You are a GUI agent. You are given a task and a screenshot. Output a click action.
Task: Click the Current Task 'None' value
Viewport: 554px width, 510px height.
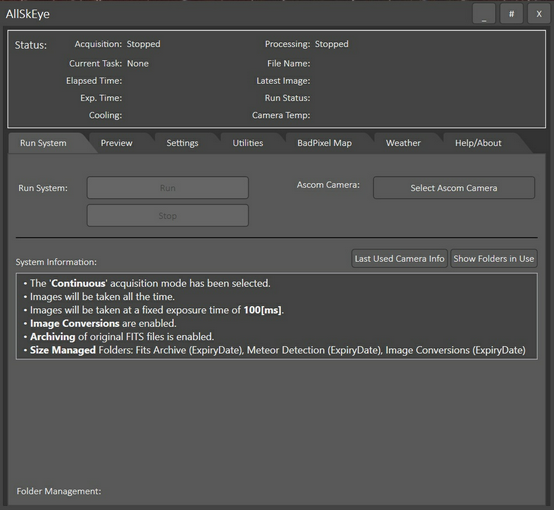(x=138, y=64)
